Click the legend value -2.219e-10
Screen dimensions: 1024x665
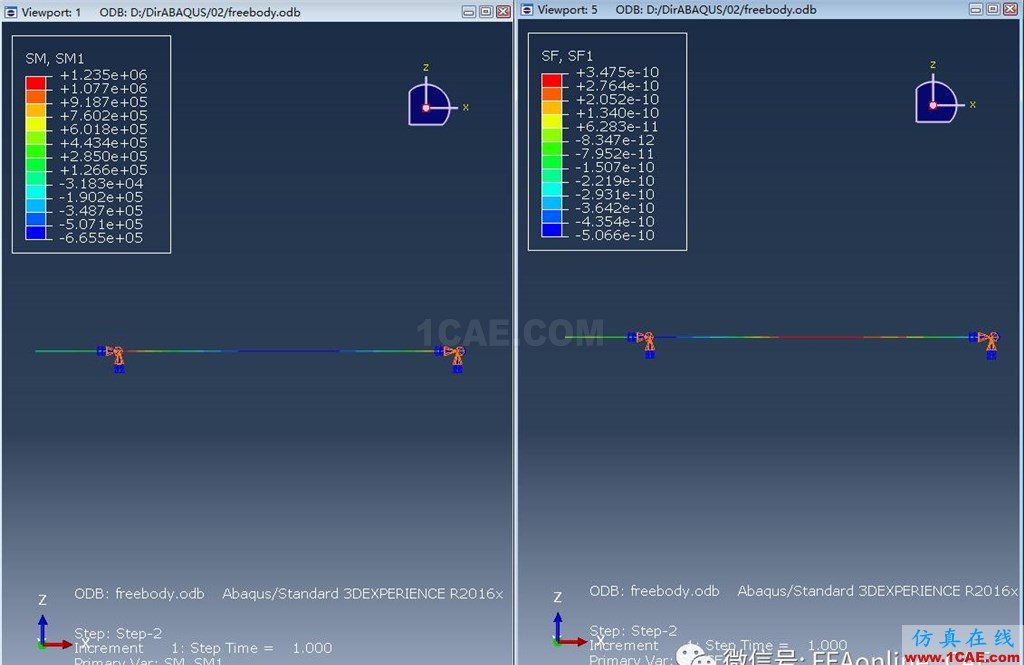point(615,181)
